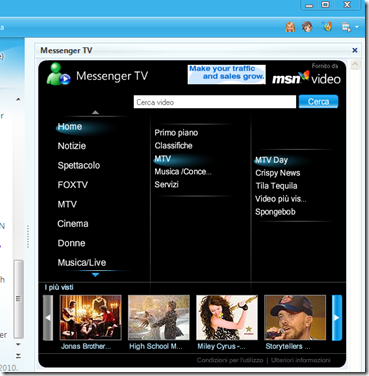Open the shield butterfly icon in toolbar

click(x=328, y=27)
